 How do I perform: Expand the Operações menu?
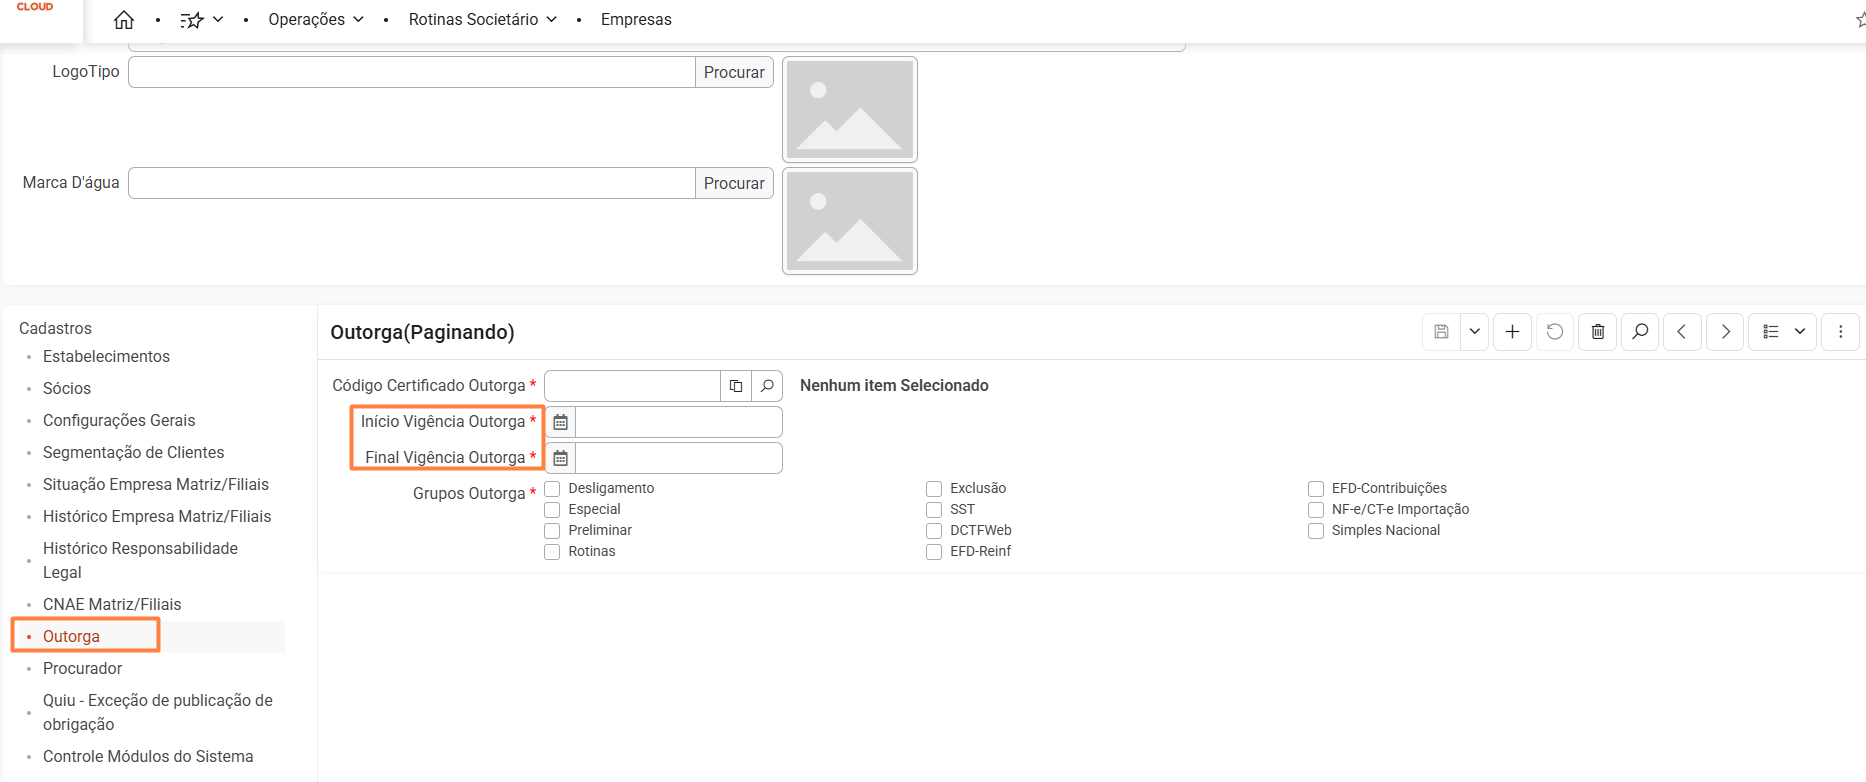(316, 20)
